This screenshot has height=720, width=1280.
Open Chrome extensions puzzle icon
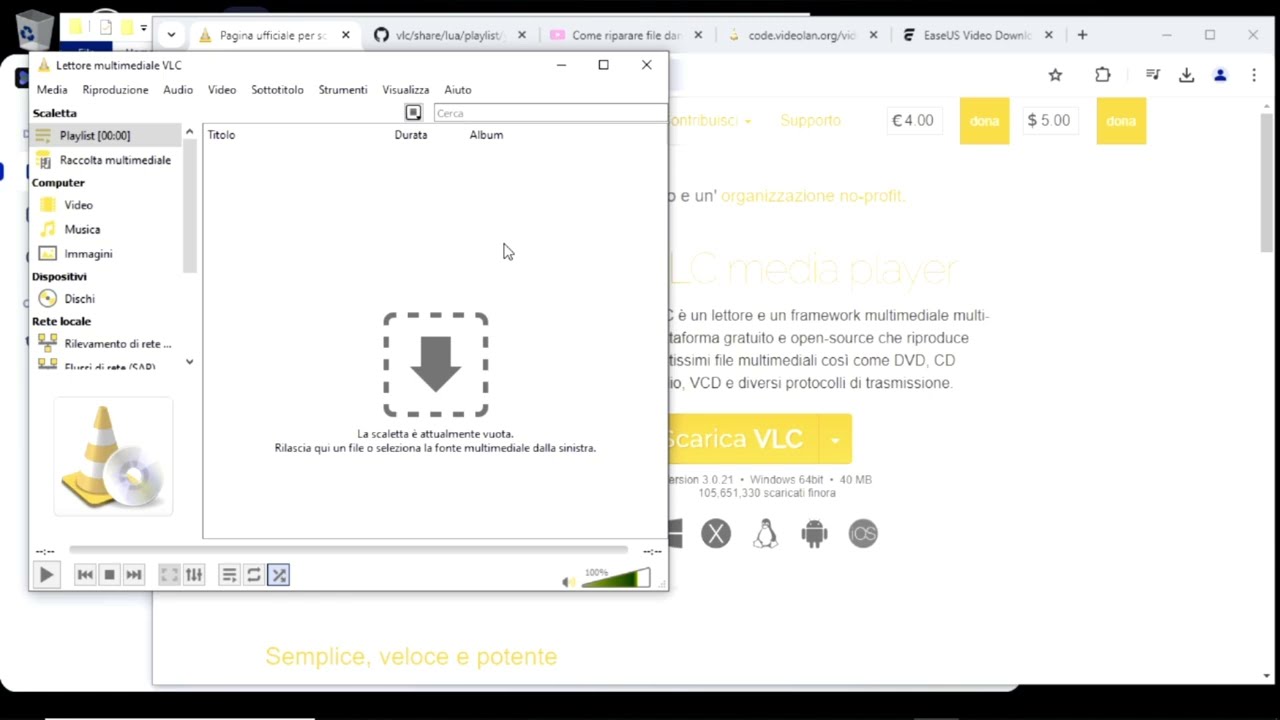click(1103, 75)
